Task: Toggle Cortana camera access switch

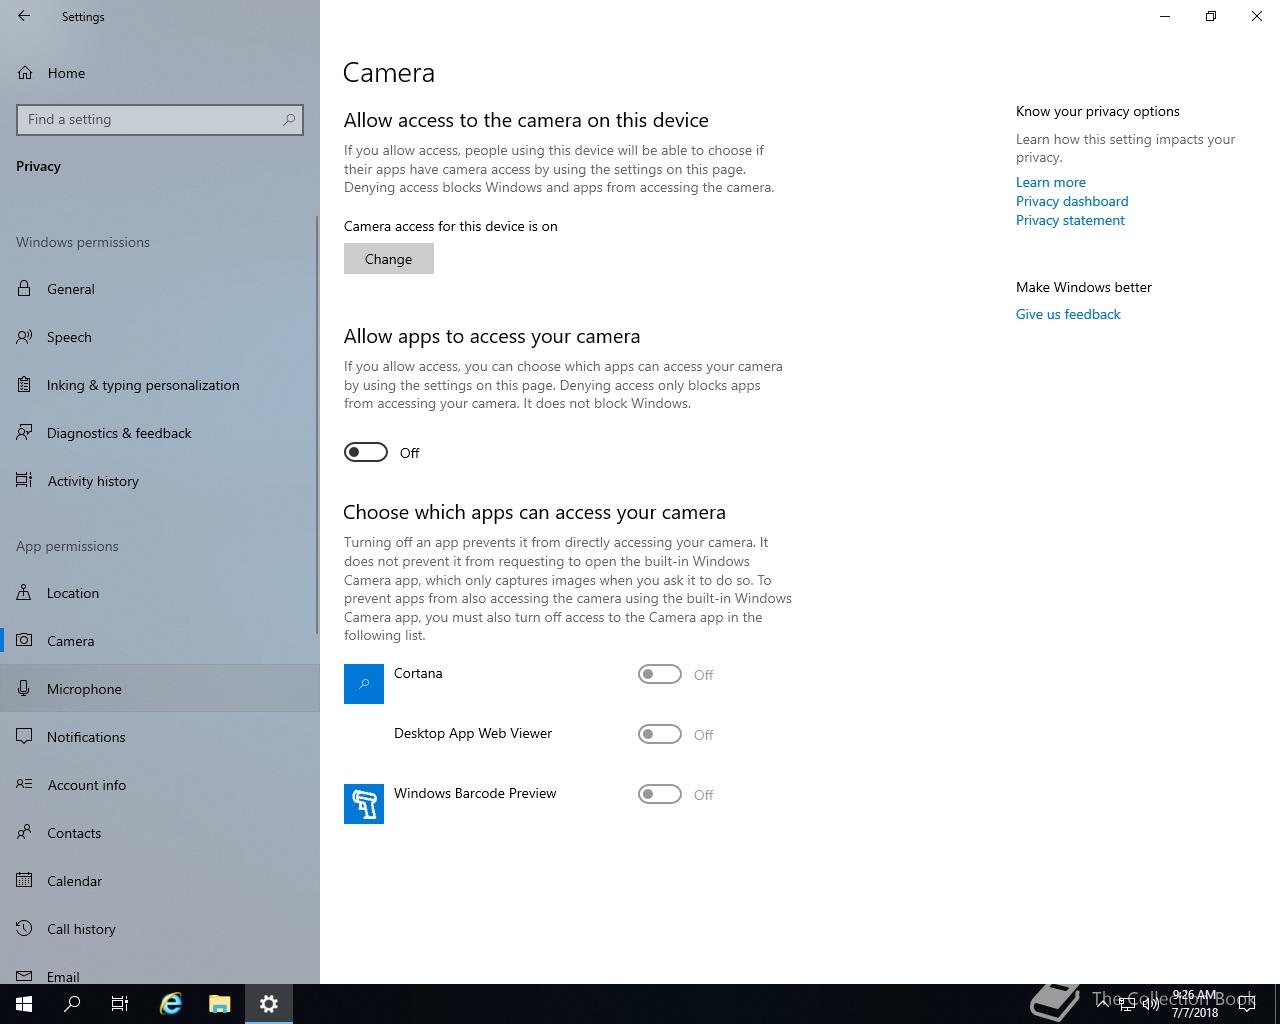Action: (660, 675)
